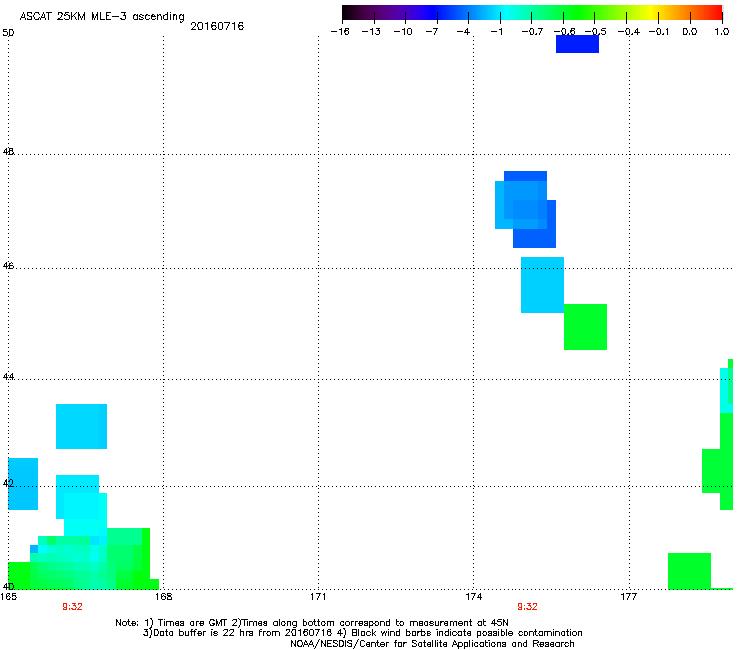Click the latitude label 46
The height and width of the screenshot is (650, 740).
click(8, 266)
